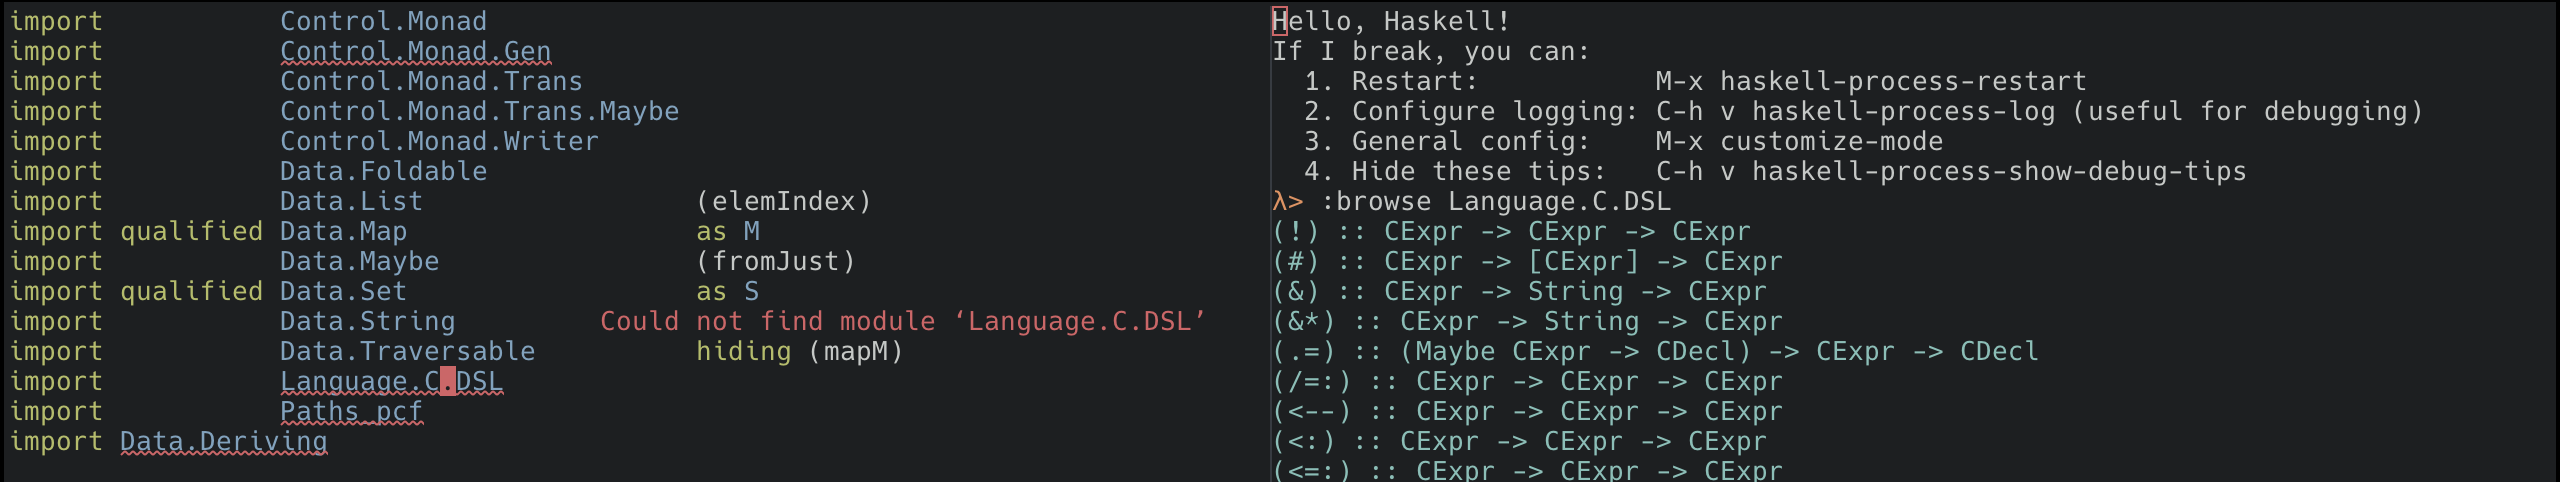
Task: Click 'customize-mode' in the General config tip
Action: tap(1830, 141)
